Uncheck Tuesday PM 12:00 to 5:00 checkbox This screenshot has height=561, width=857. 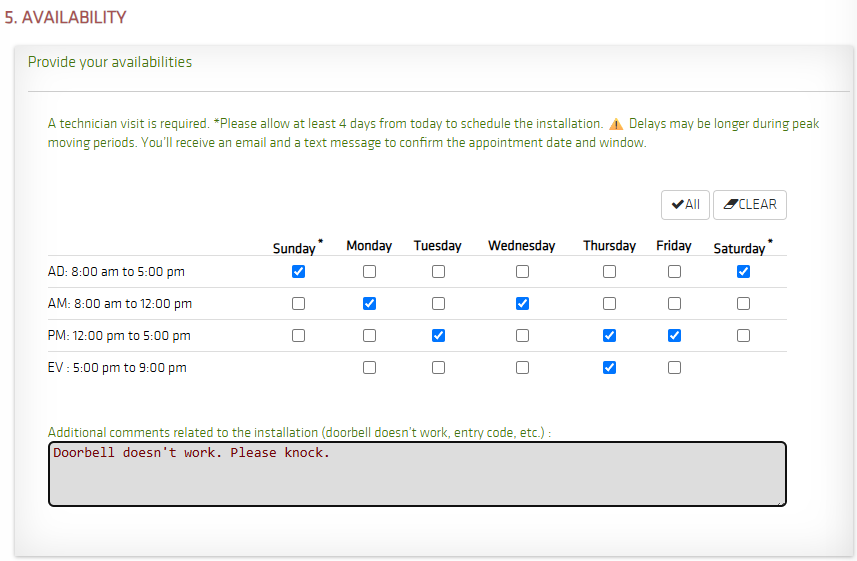tap(438, 336)
